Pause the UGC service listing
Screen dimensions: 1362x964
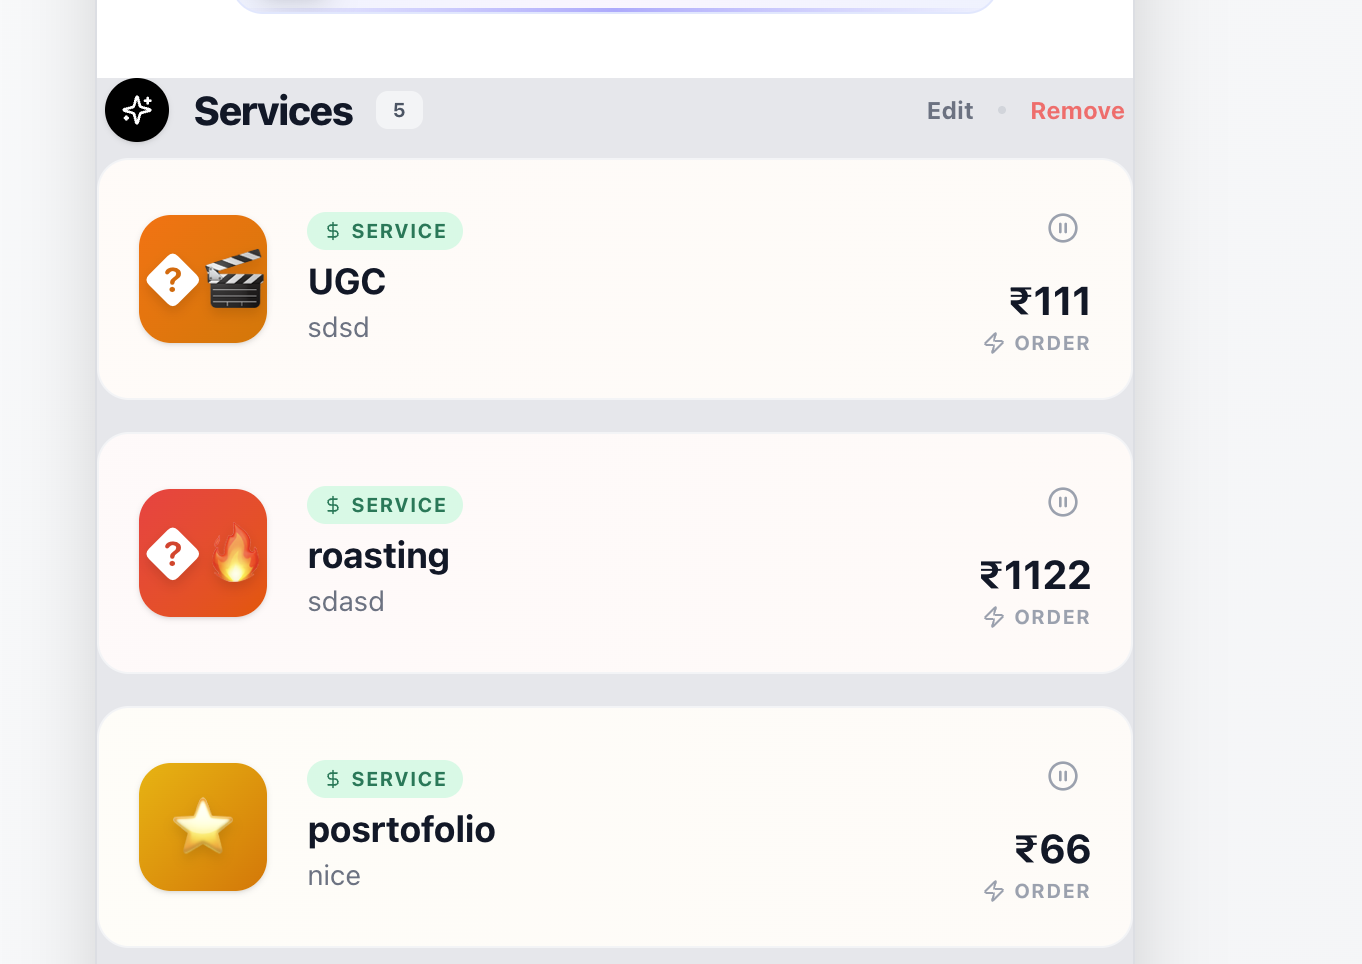point(1062,228)
